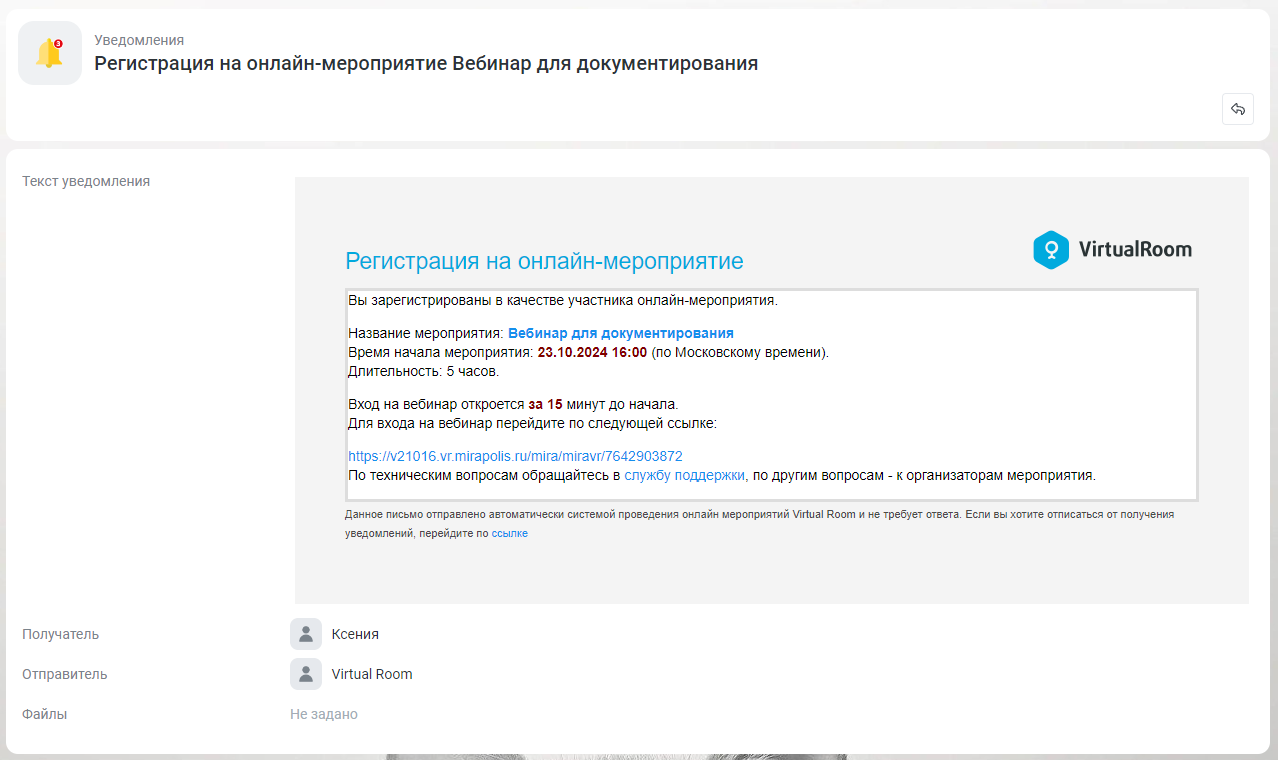This screenshot has width=1278, height=760.
Task: Click the red badge on the bell
Action: (58, 44)
